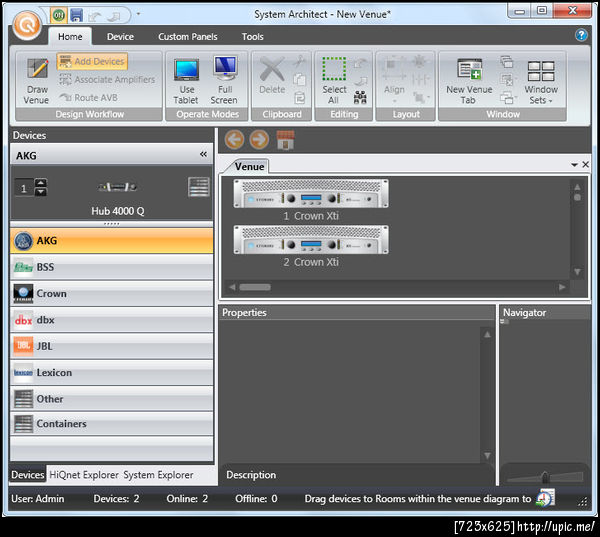Select the BSS device category
Screen dimensions: 600x537
tap(111, 267)
